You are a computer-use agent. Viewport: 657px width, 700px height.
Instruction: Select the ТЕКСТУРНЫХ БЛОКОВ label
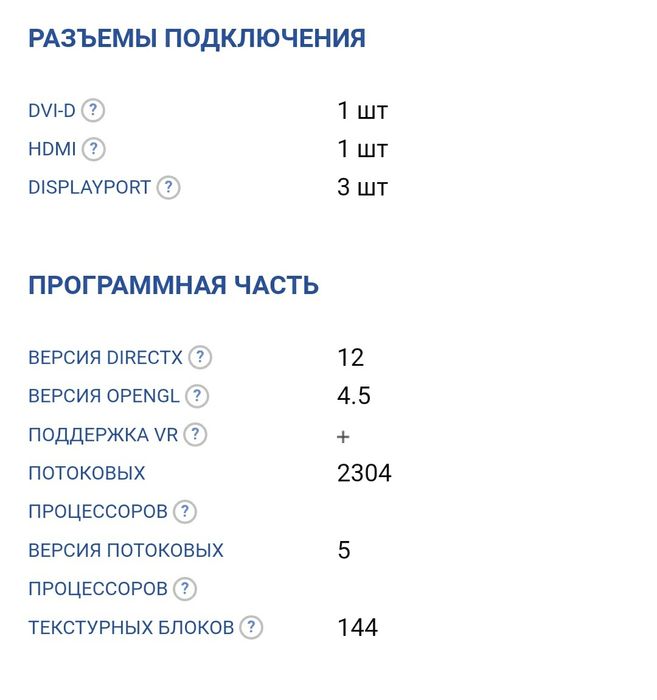[131, 628]
